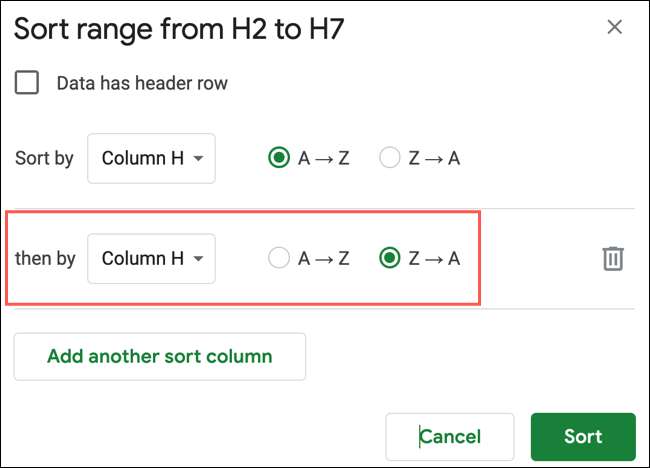This screenshot has width=650, height=468.
Task: Click "Add another sort column"
Action: point(159,356)
